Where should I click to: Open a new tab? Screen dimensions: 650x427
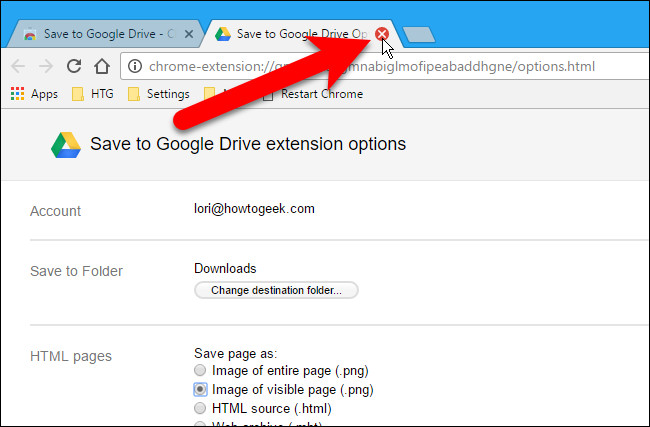pos(419,34)
